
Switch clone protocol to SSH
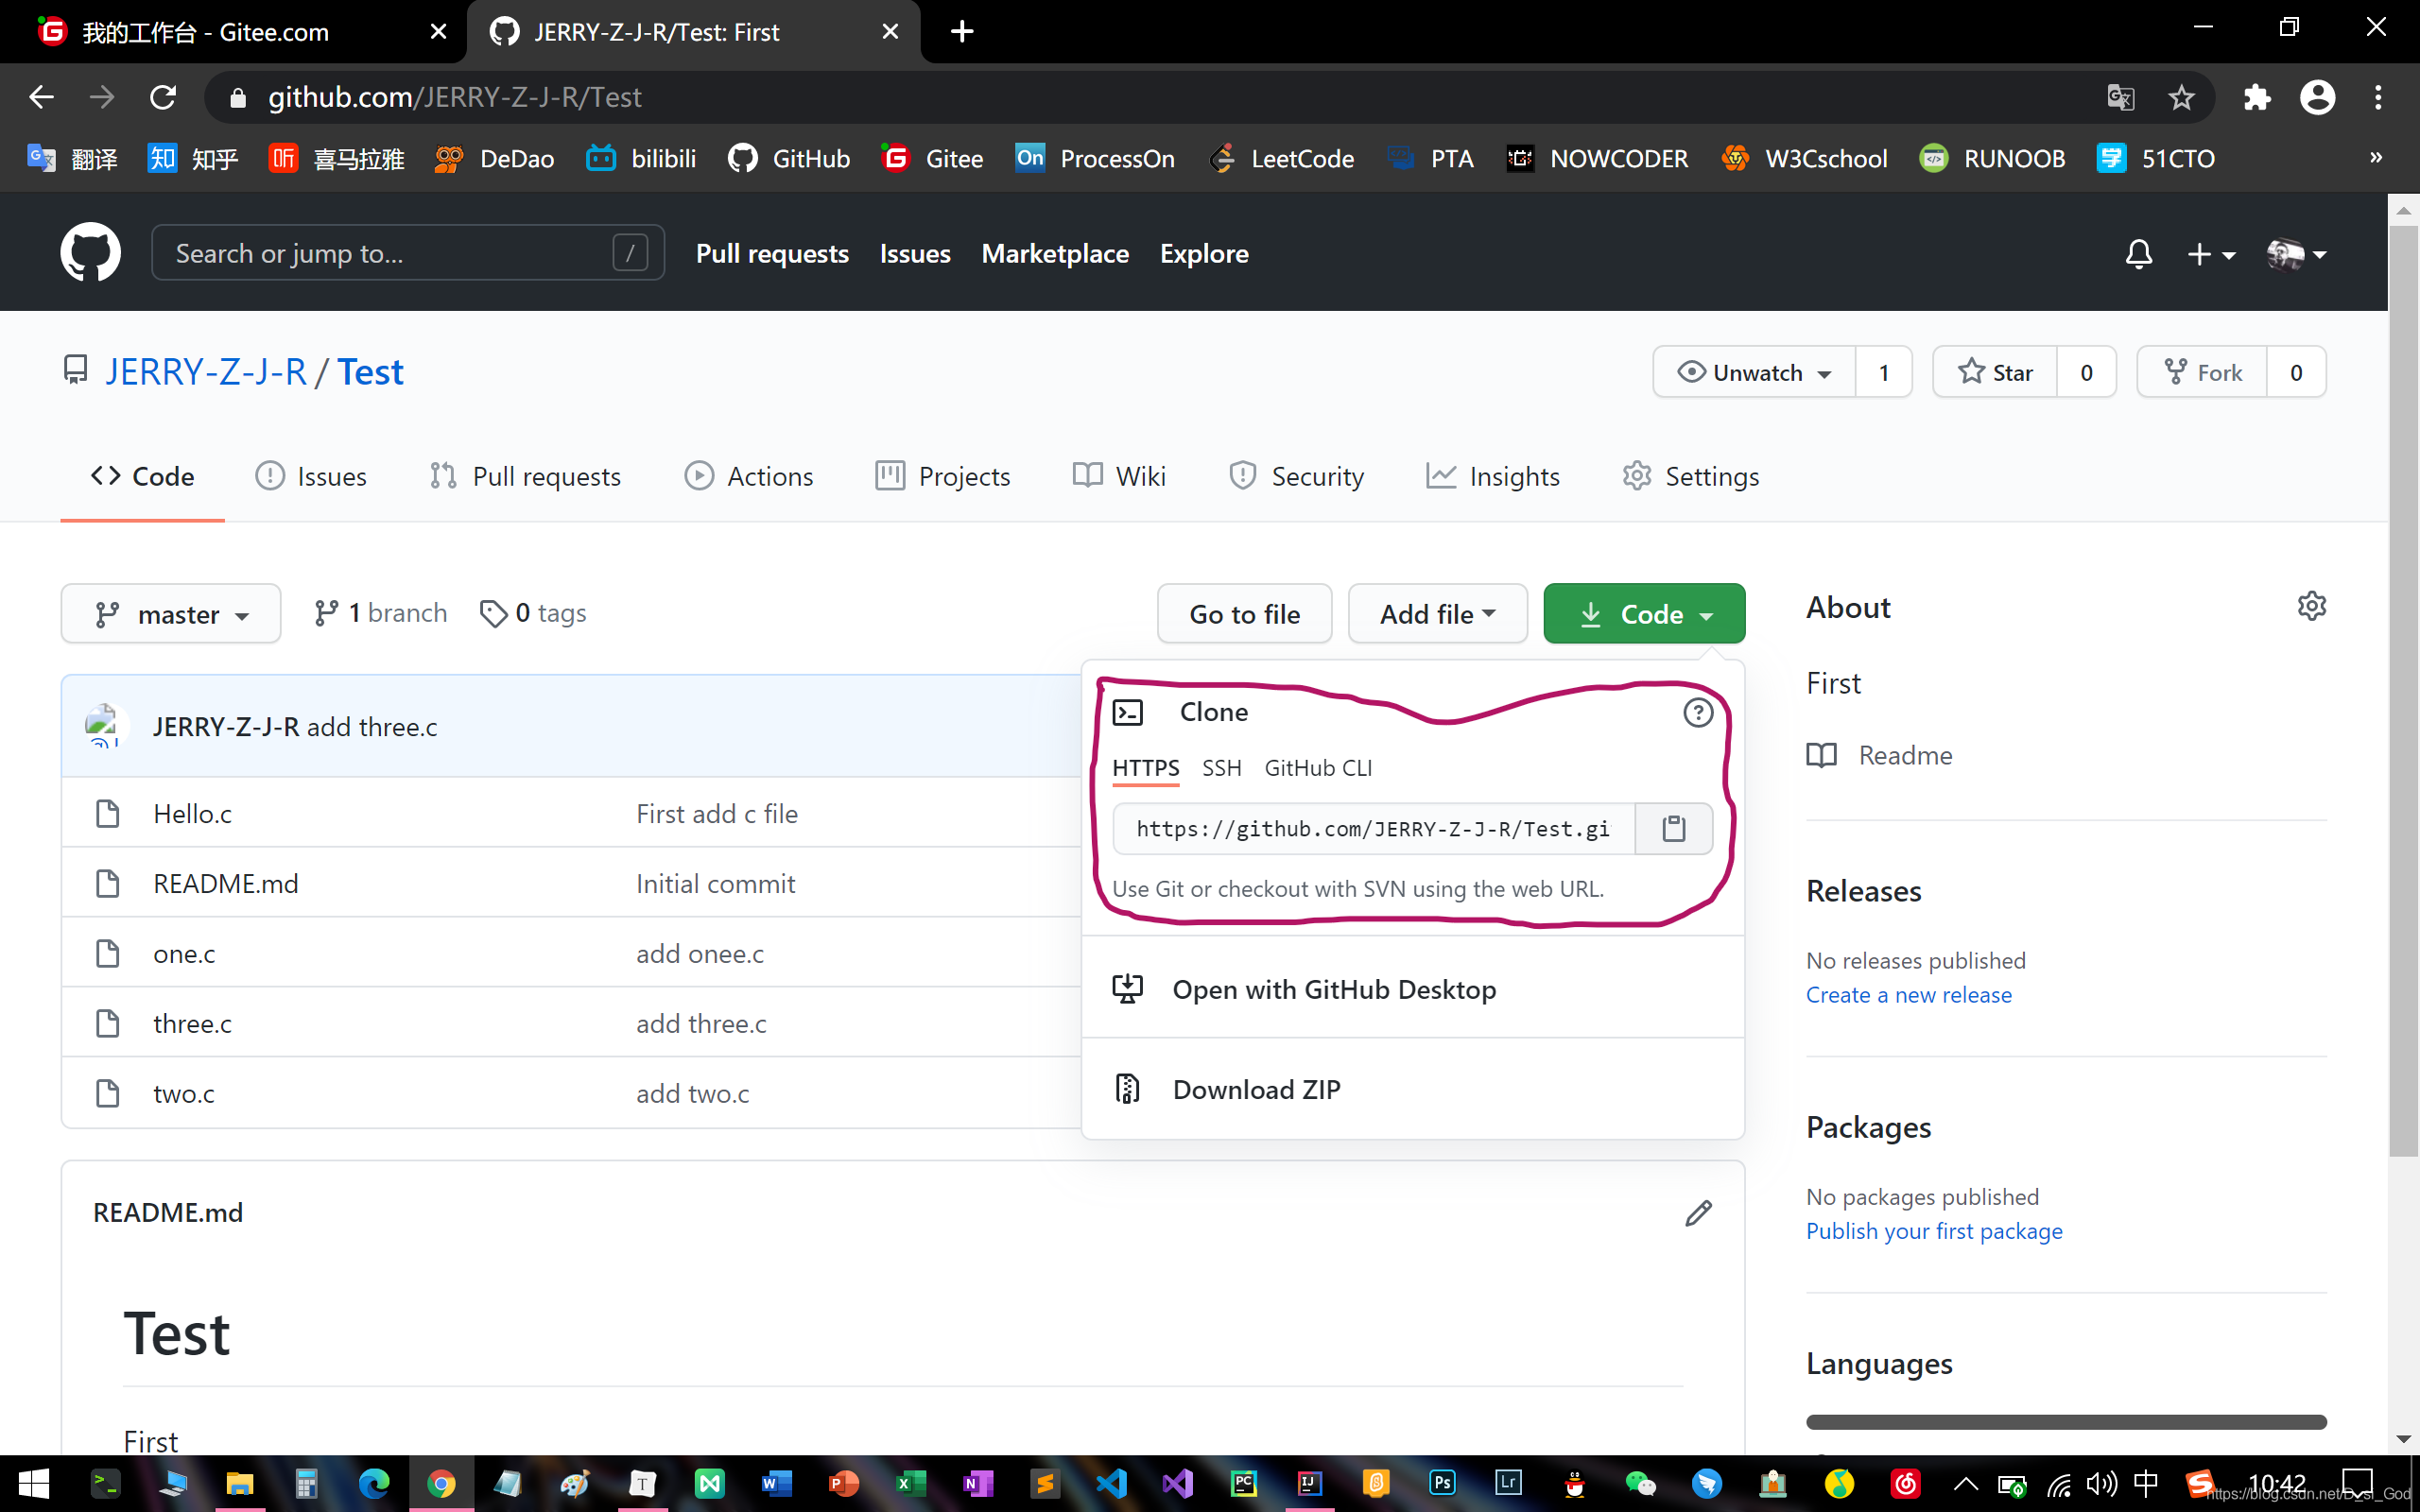(x=1221, y=768)
